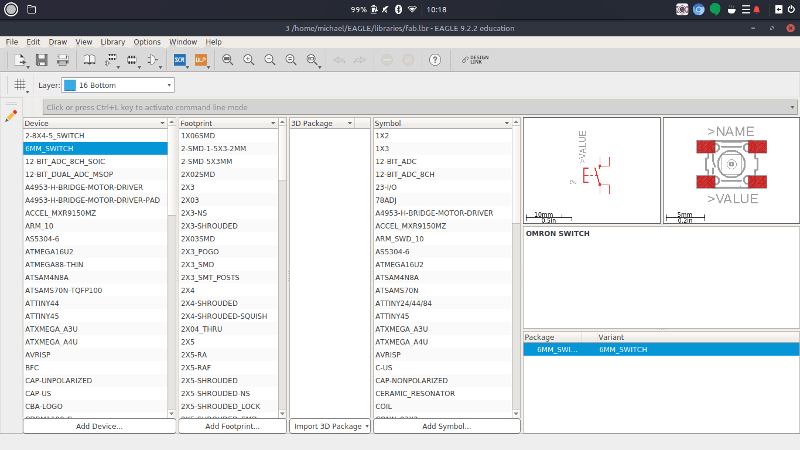Click the New file toolbar icon
Screen dimensions: 800x450
19,60
